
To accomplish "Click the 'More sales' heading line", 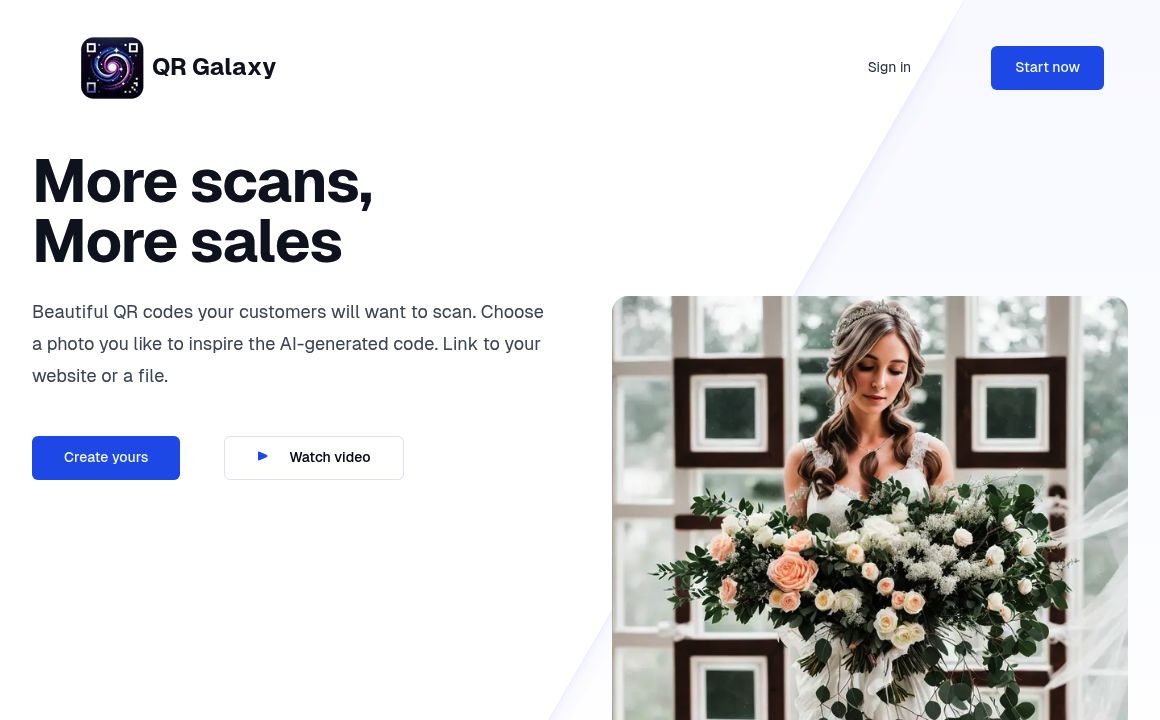I will click(187, 242).
